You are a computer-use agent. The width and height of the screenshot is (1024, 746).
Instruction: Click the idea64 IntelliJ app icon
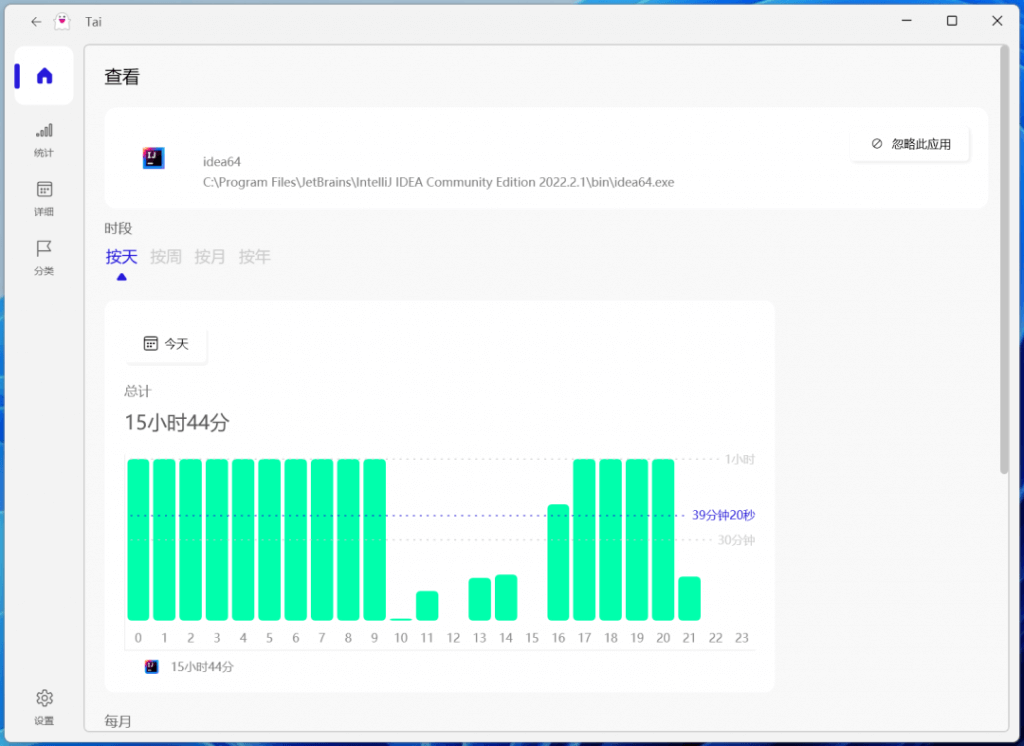point(153,158)
